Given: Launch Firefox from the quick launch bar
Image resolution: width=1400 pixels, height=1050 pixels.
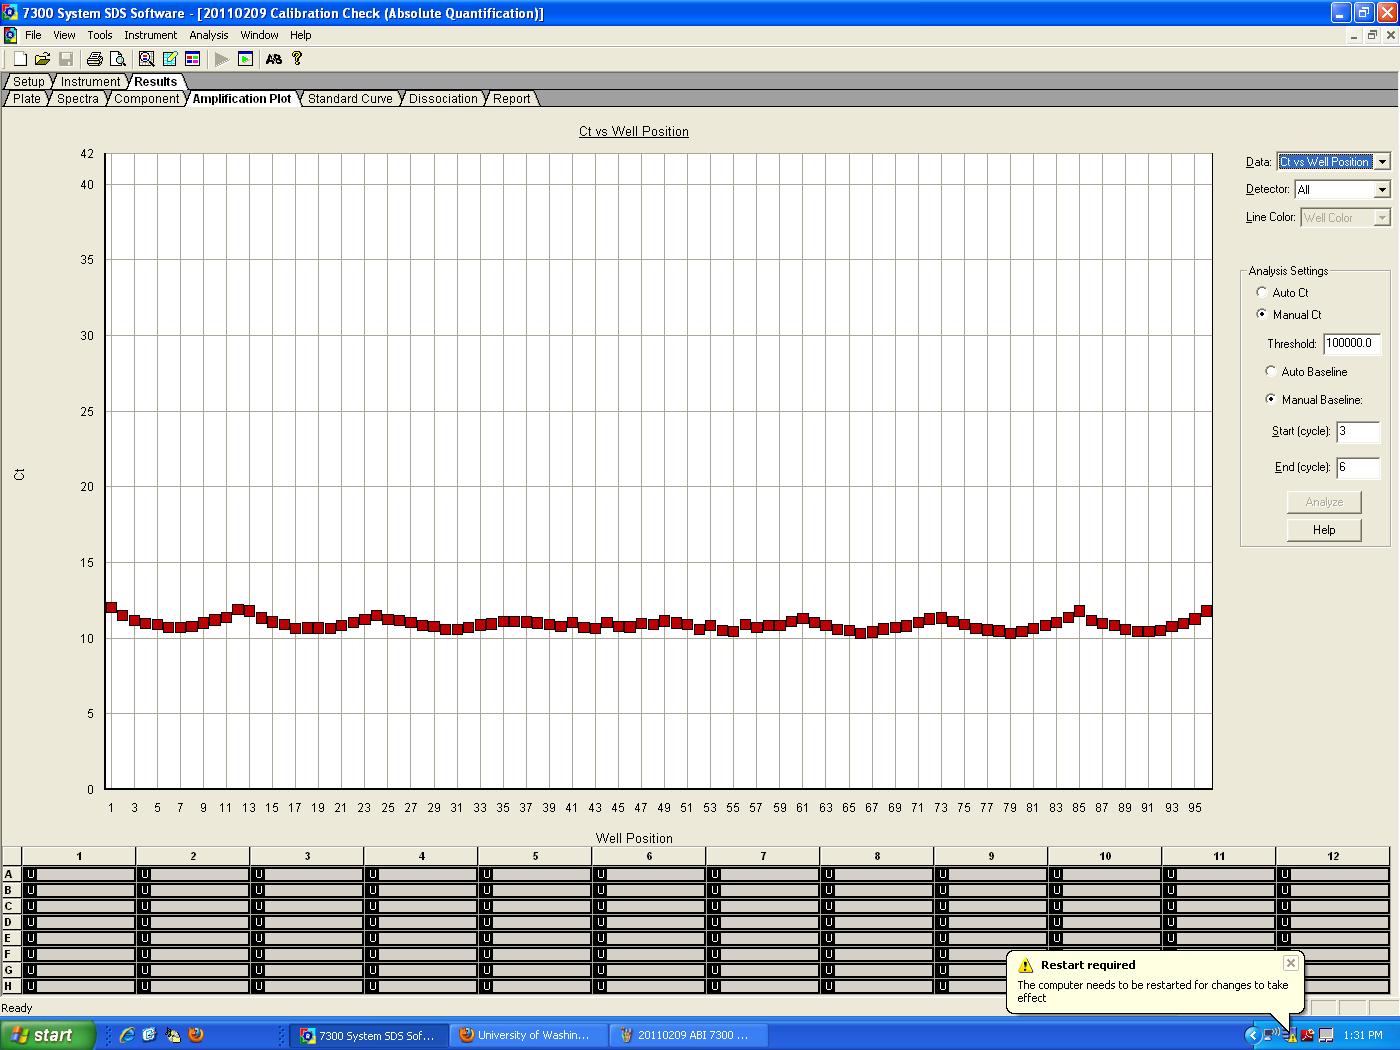Looking at the screenshot, I should click(x=196, y=1035).
